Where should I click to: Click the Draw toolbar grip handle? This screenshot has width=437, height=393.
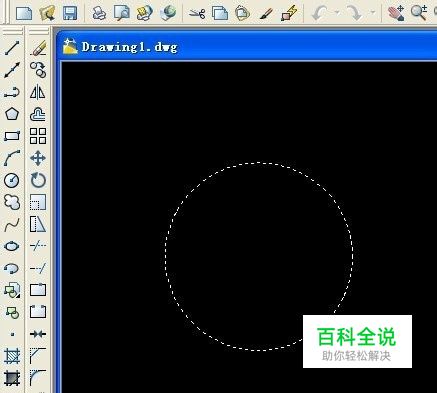click(x=12, y=32)
